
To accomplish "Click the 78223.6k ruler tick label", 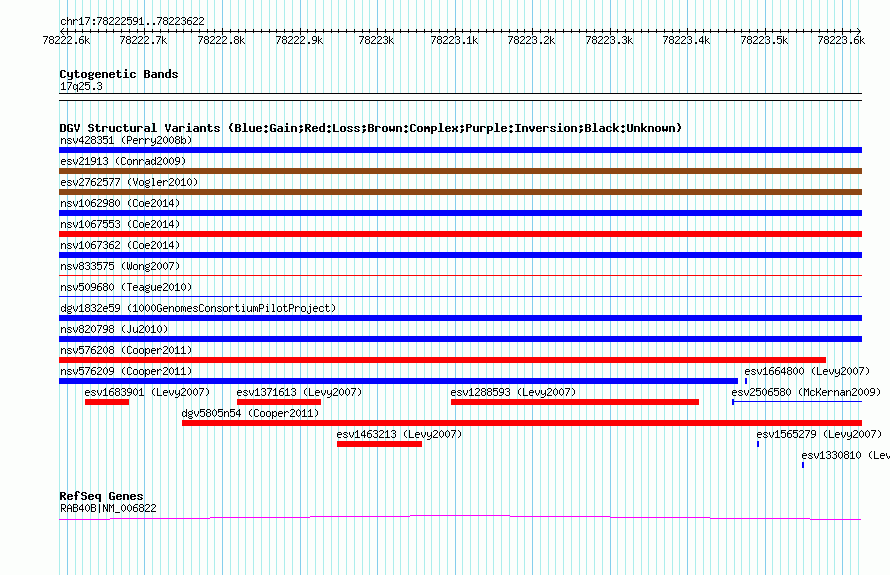I will click(x=841, y=40).
